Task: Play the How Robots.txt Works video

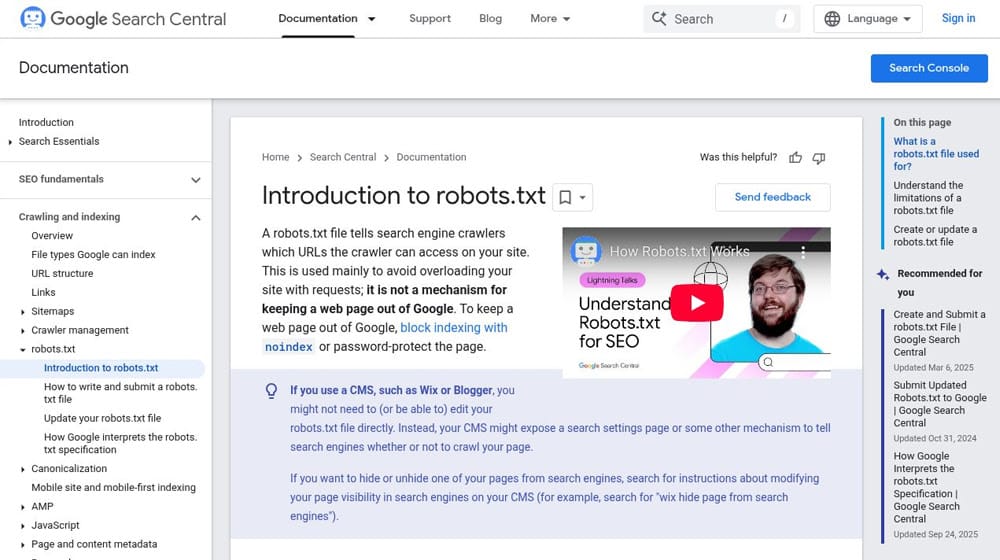Action: pos(696,303)
